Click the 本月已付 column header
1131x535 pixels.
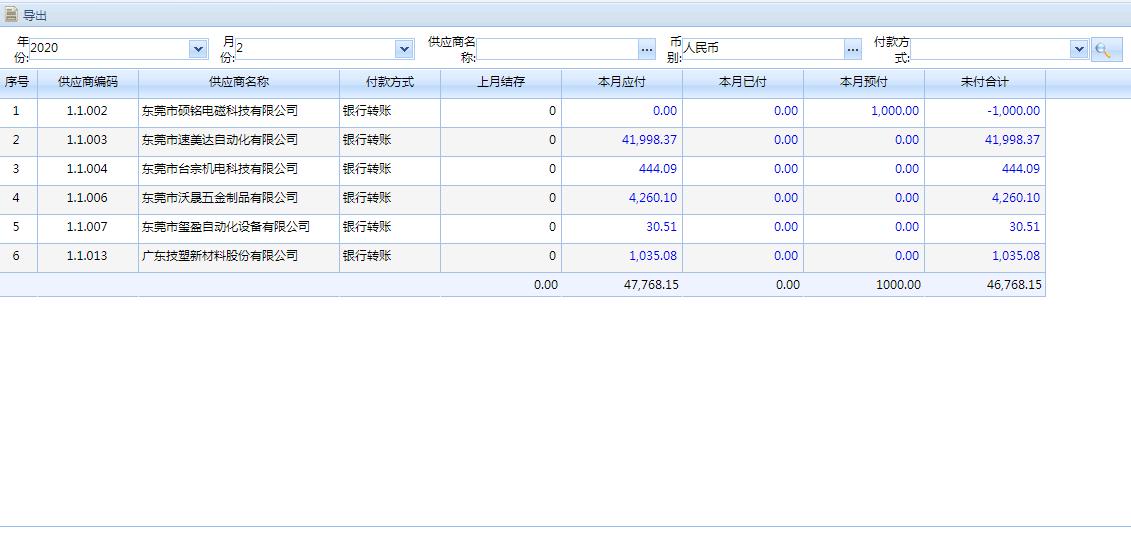tap(743, 83)
